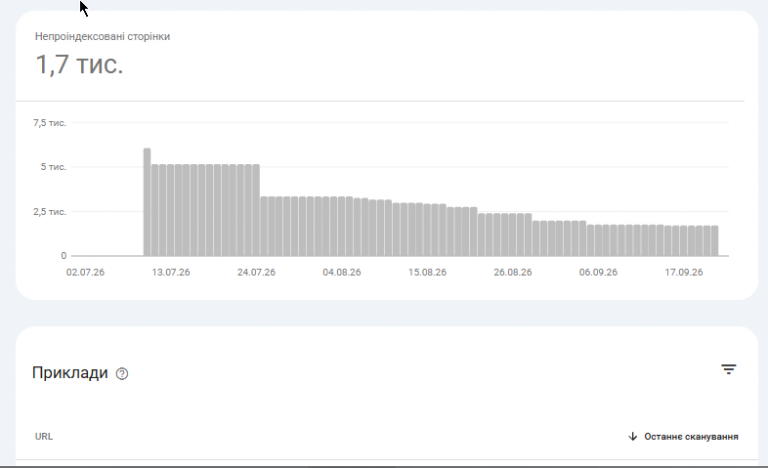Viewport: 768px width, 468px height.
Task: Click the 15.08.26 date axis label
Action: (427, 272)
